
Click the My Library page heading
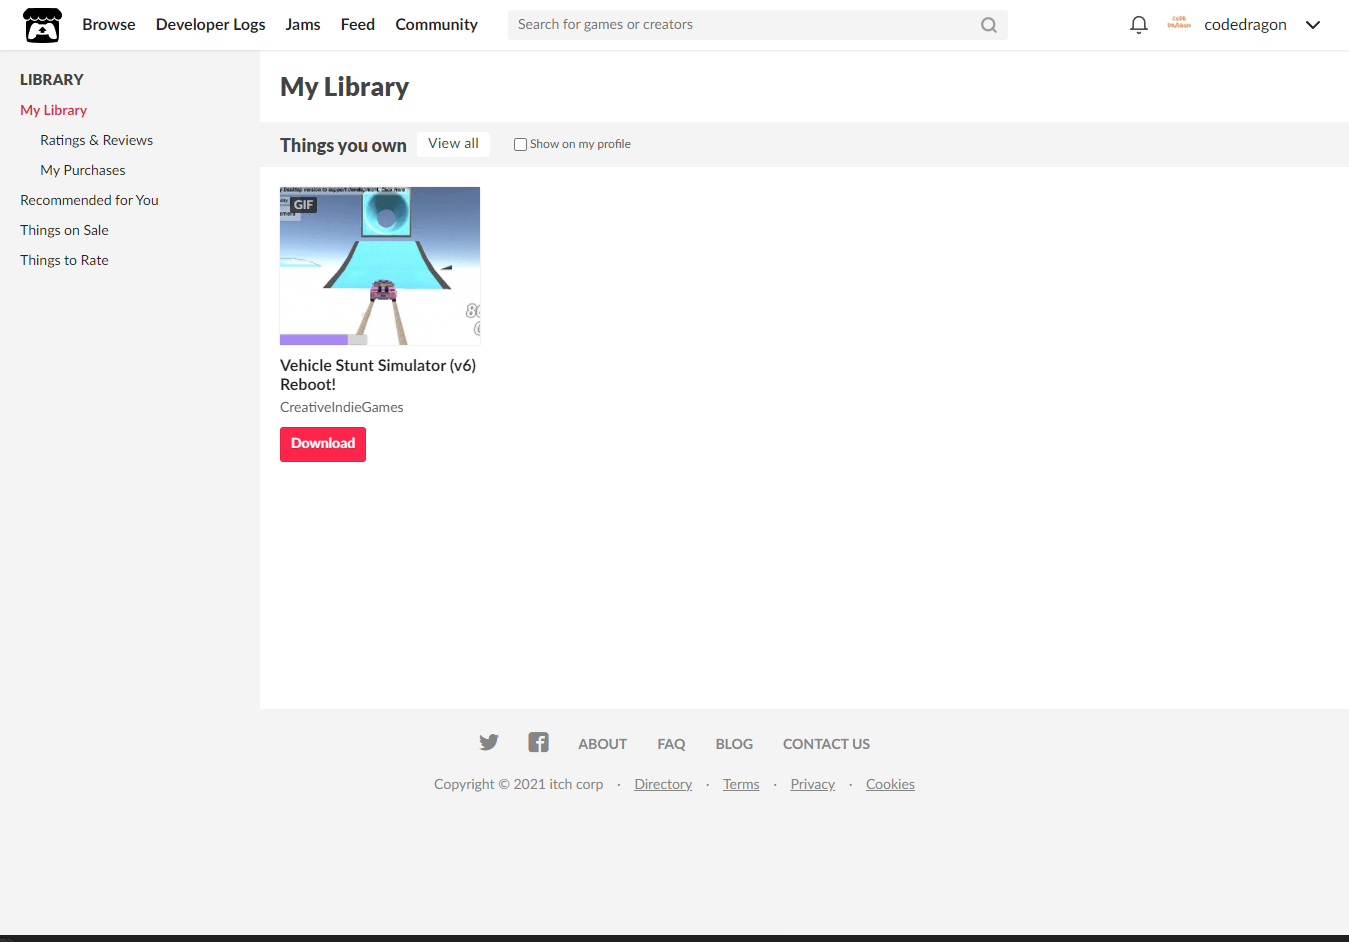click(345, 87)
